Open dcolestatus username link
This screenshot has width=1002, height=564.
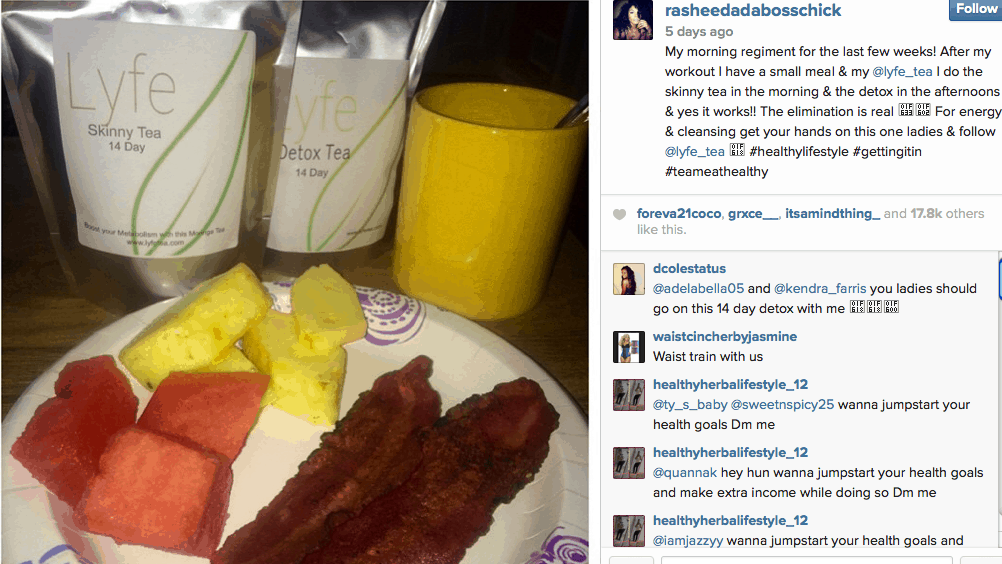[x=689, y=268]
